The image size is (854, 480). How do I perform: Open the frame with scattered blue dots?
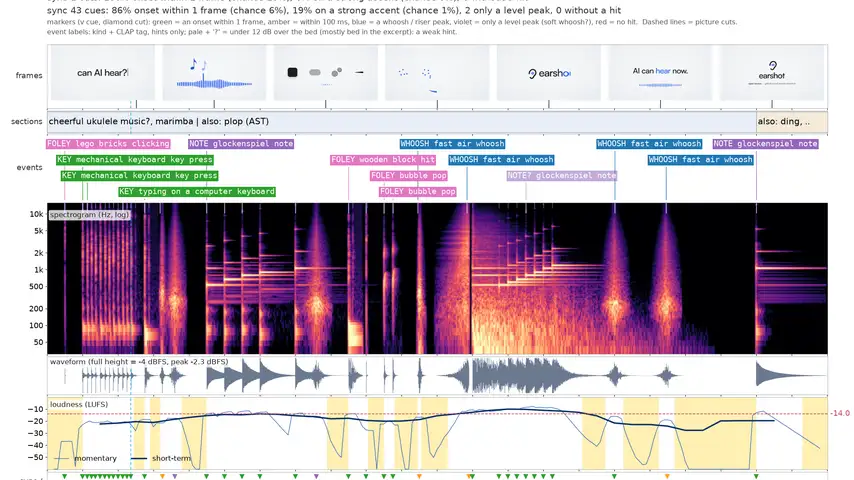point(437,73)
